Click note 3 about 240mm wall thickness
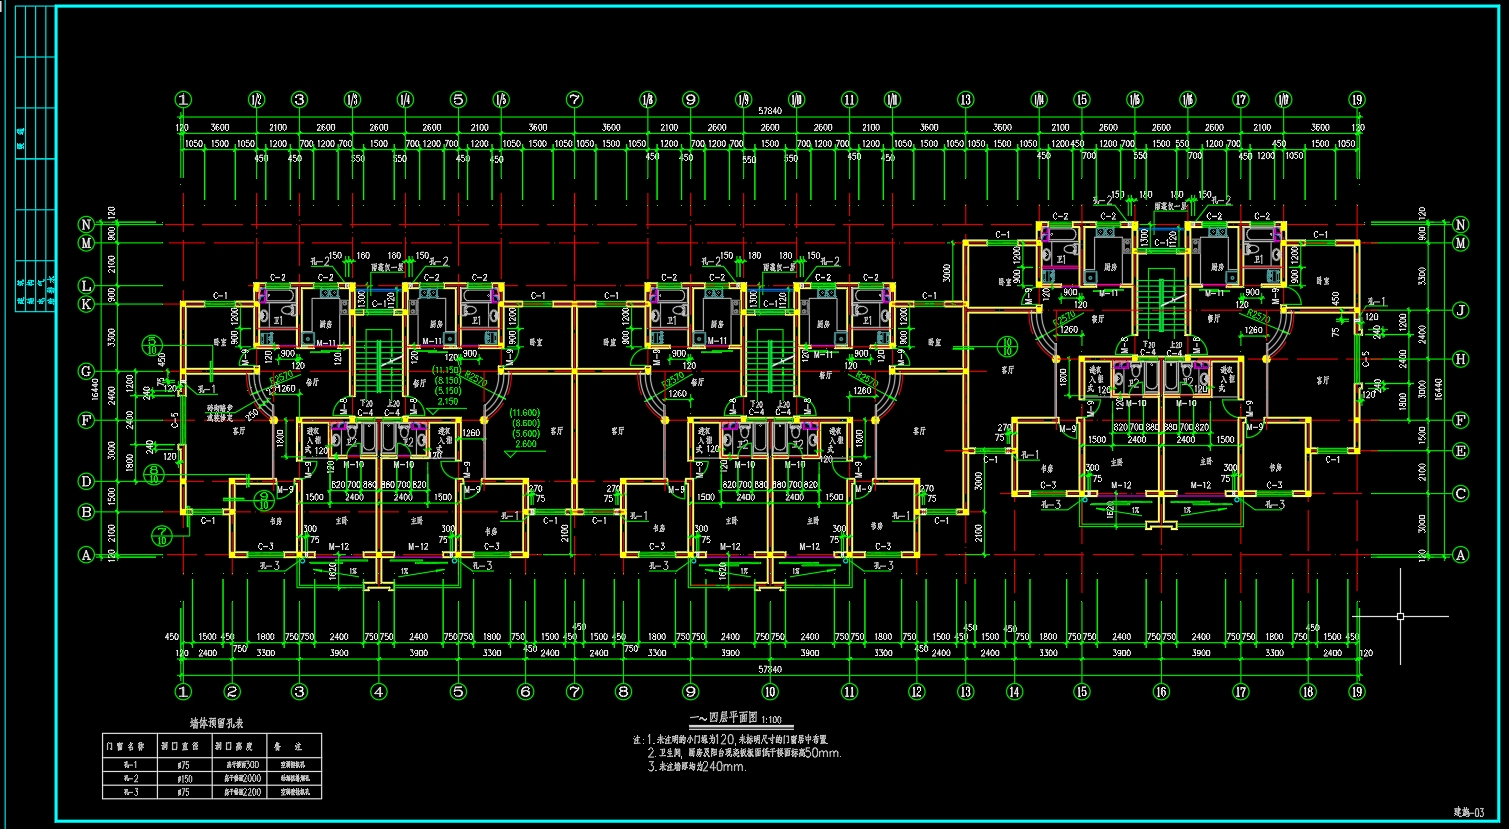This screenshot has width=1509, height=829. click(x=699, y=767)
